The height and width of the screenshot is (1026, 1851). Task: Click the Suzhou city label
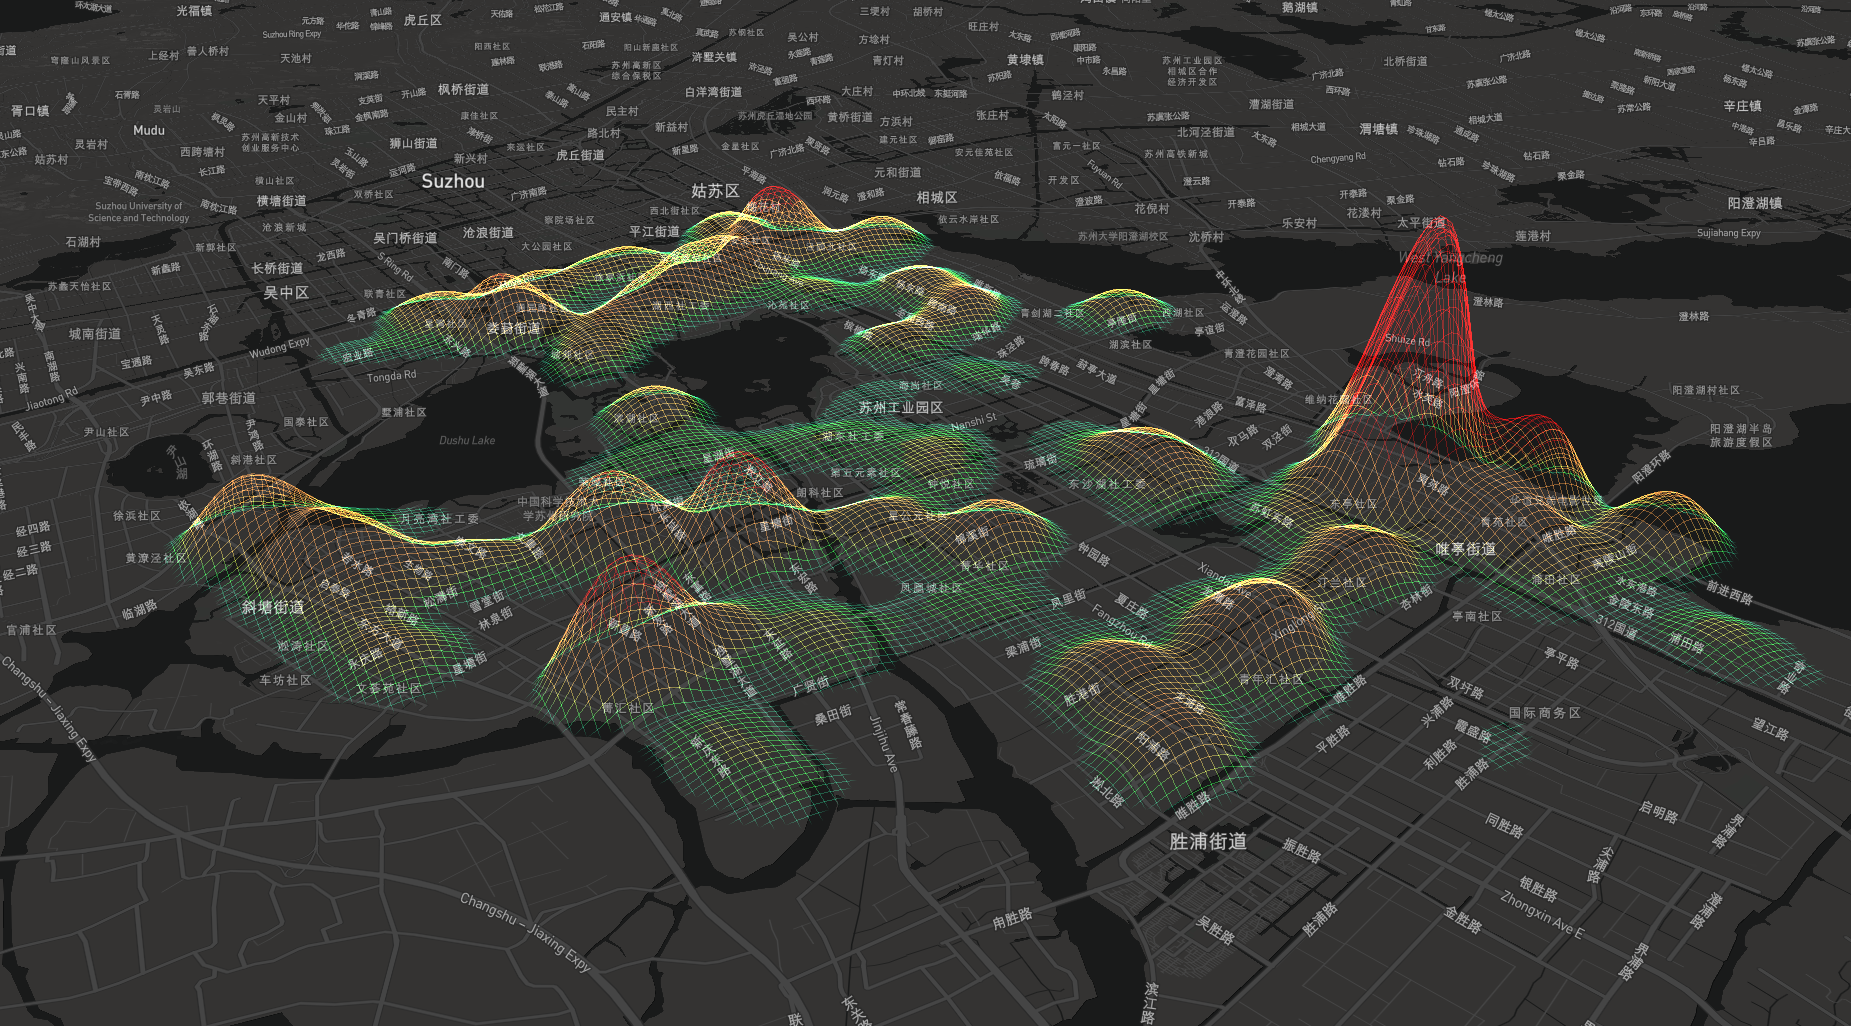[452, 182]
